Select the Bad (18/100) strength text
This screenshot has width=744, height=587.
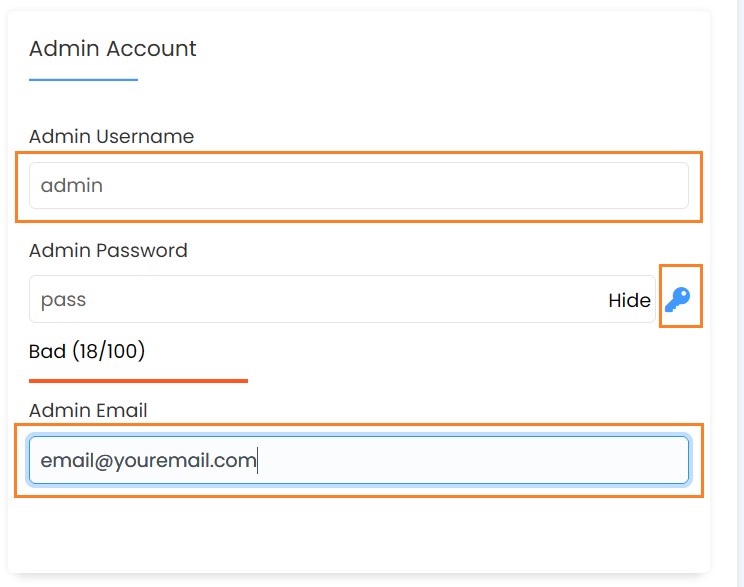point(87,351)
